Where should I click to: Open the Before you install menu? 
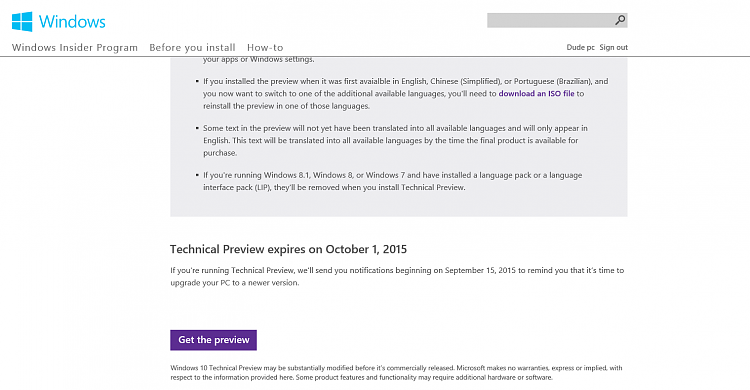click(x=192, y=47)
